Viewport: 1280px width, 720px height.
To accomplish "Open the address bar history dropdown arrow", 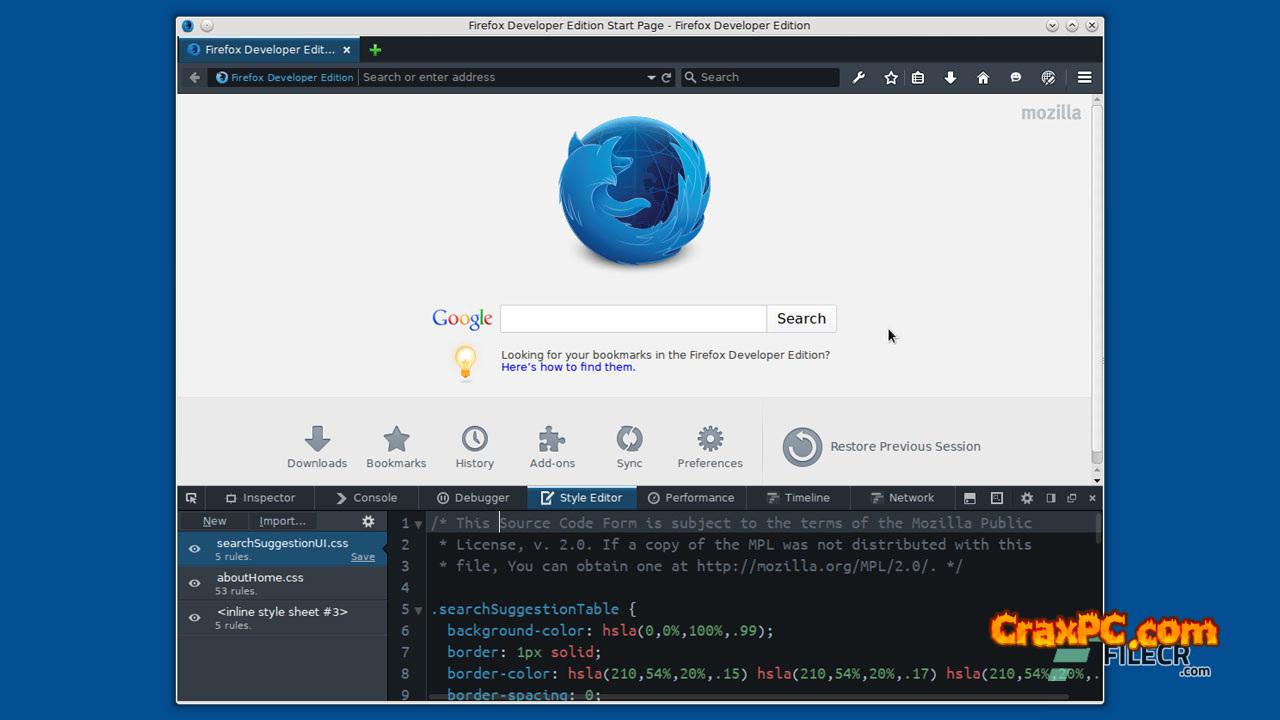I will [x=651, y=77].
